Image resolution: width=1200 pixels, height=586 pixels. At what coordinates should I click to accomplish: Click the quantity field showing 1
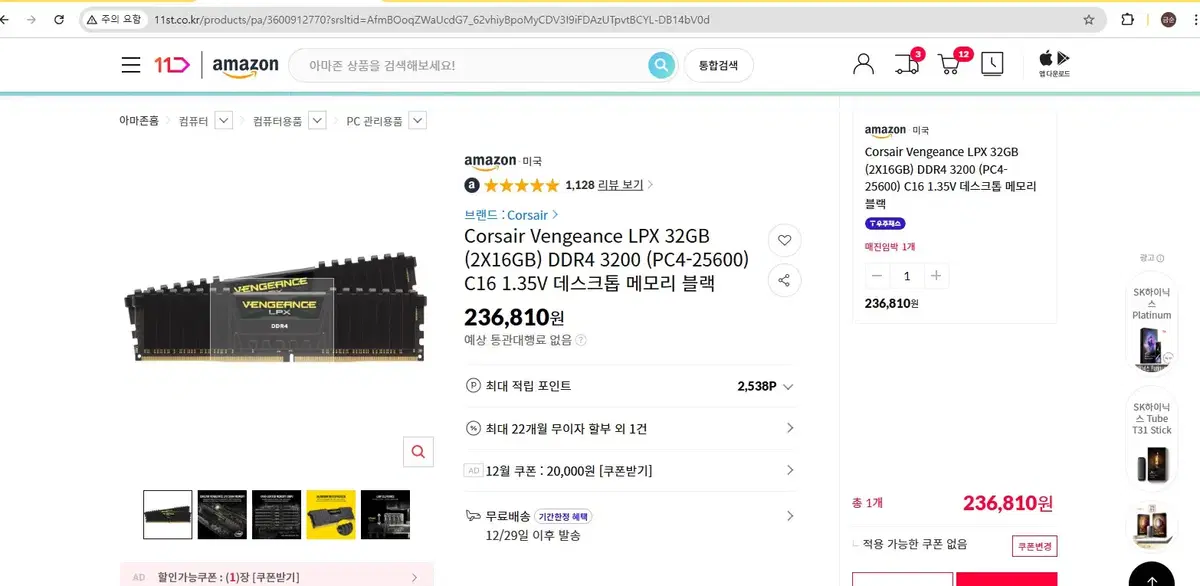coord(907,276)
